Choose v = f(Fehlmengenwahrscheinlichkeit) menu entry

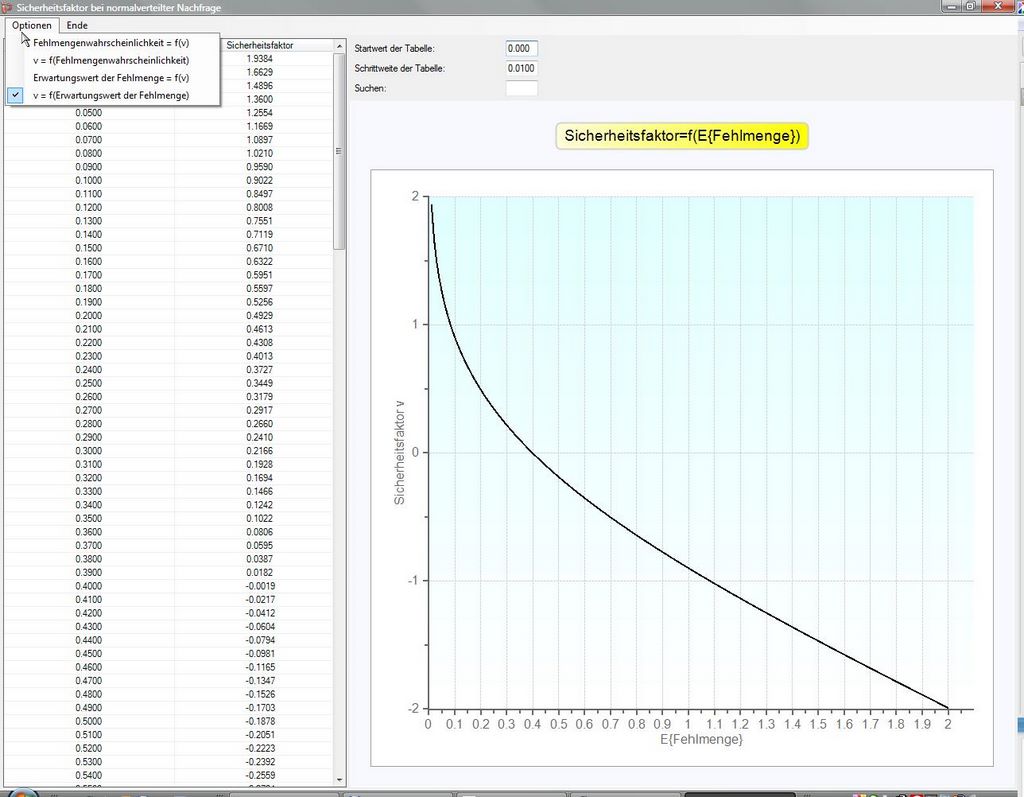(x=111, y=60)
